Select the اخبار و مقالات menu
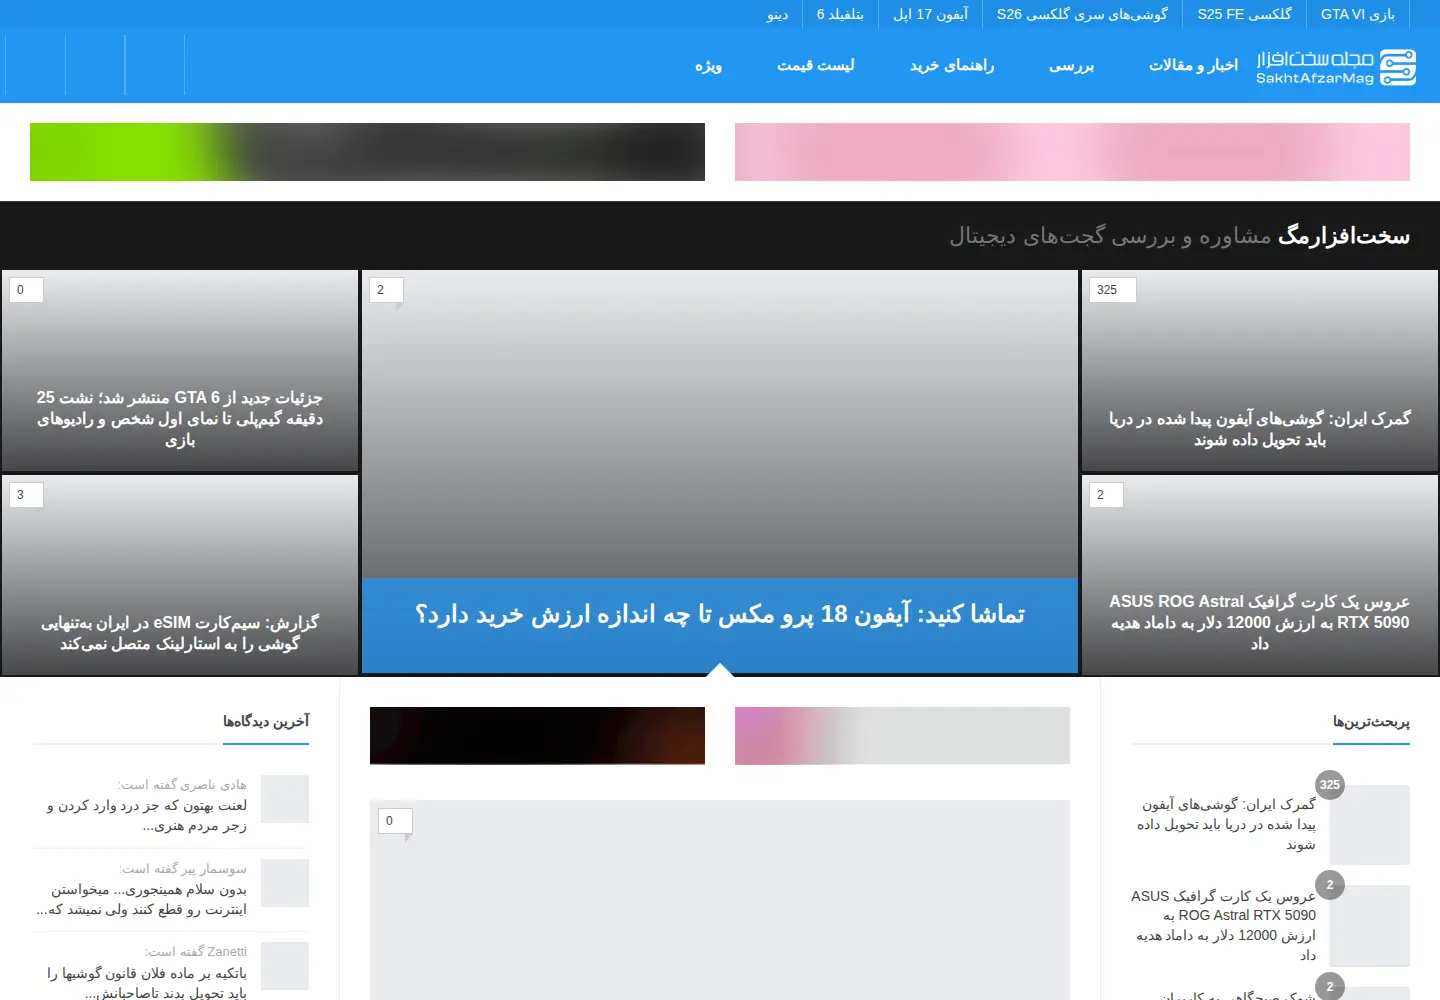This screenshot has height=1000, width=1440. [x=1193, y=65]
